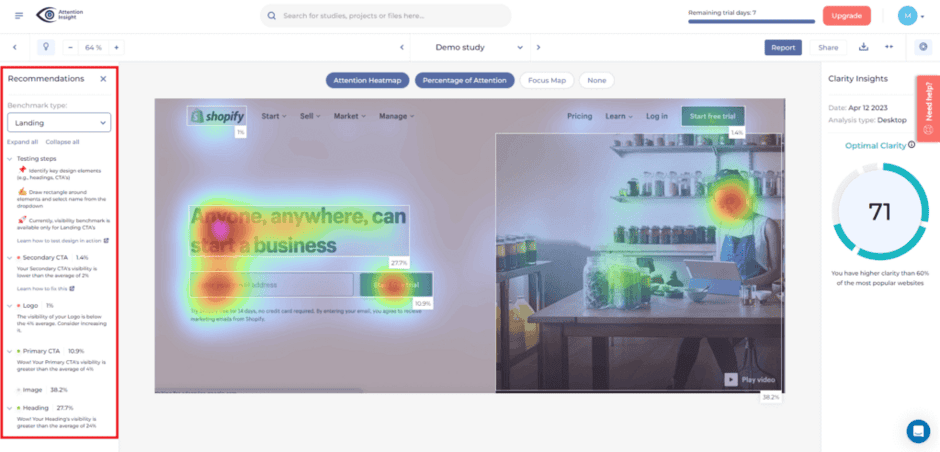
Task: Open the hamburger menu icon
Action: tap(19, 16)
